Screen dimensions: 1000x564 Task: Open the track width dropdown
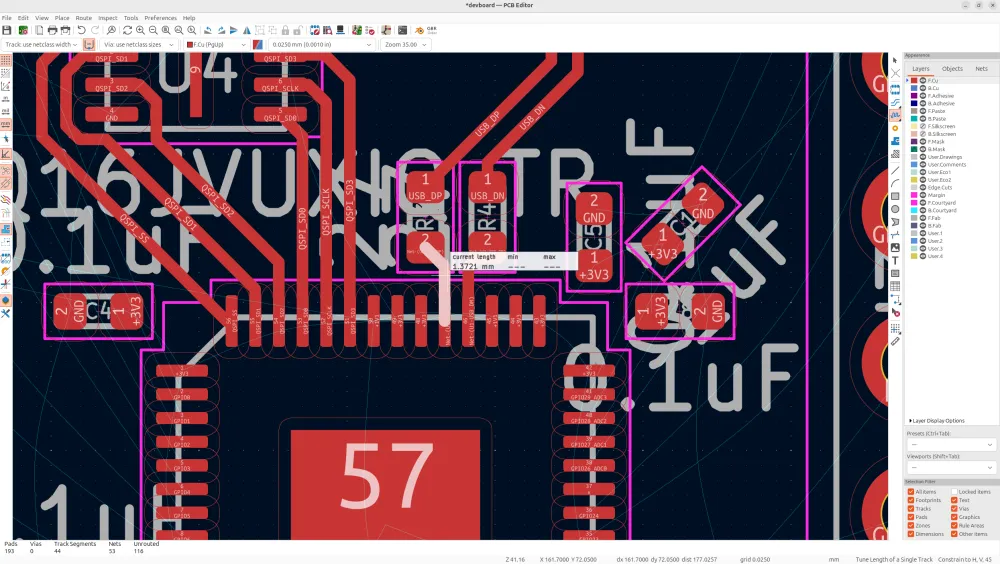38,45
